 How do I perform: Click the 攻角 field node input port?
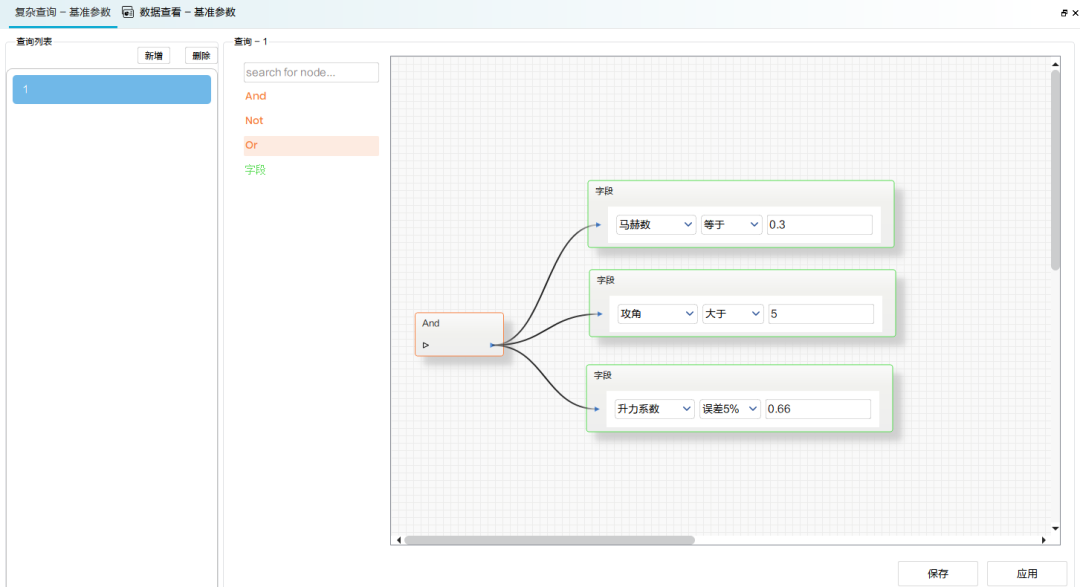(x=600, y=314)
